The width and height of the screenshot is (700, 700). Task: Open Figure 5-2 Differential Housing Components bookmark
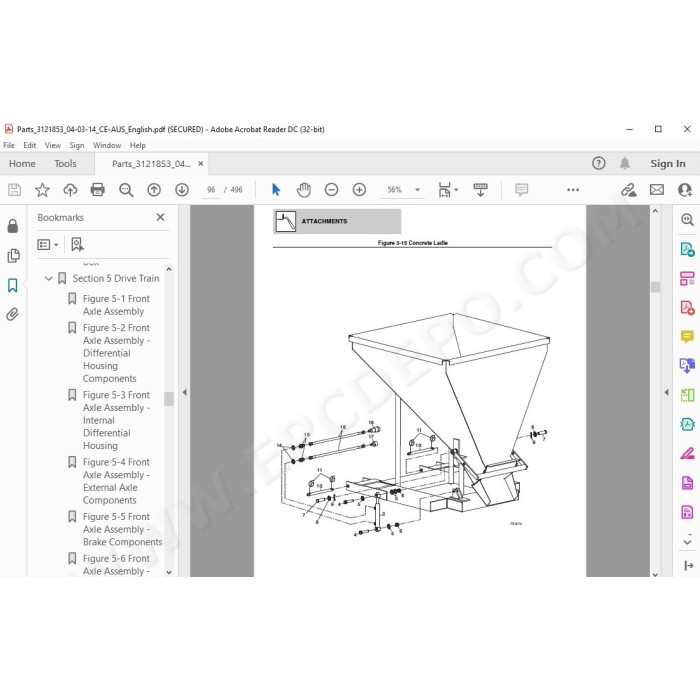tap(116, 353)
